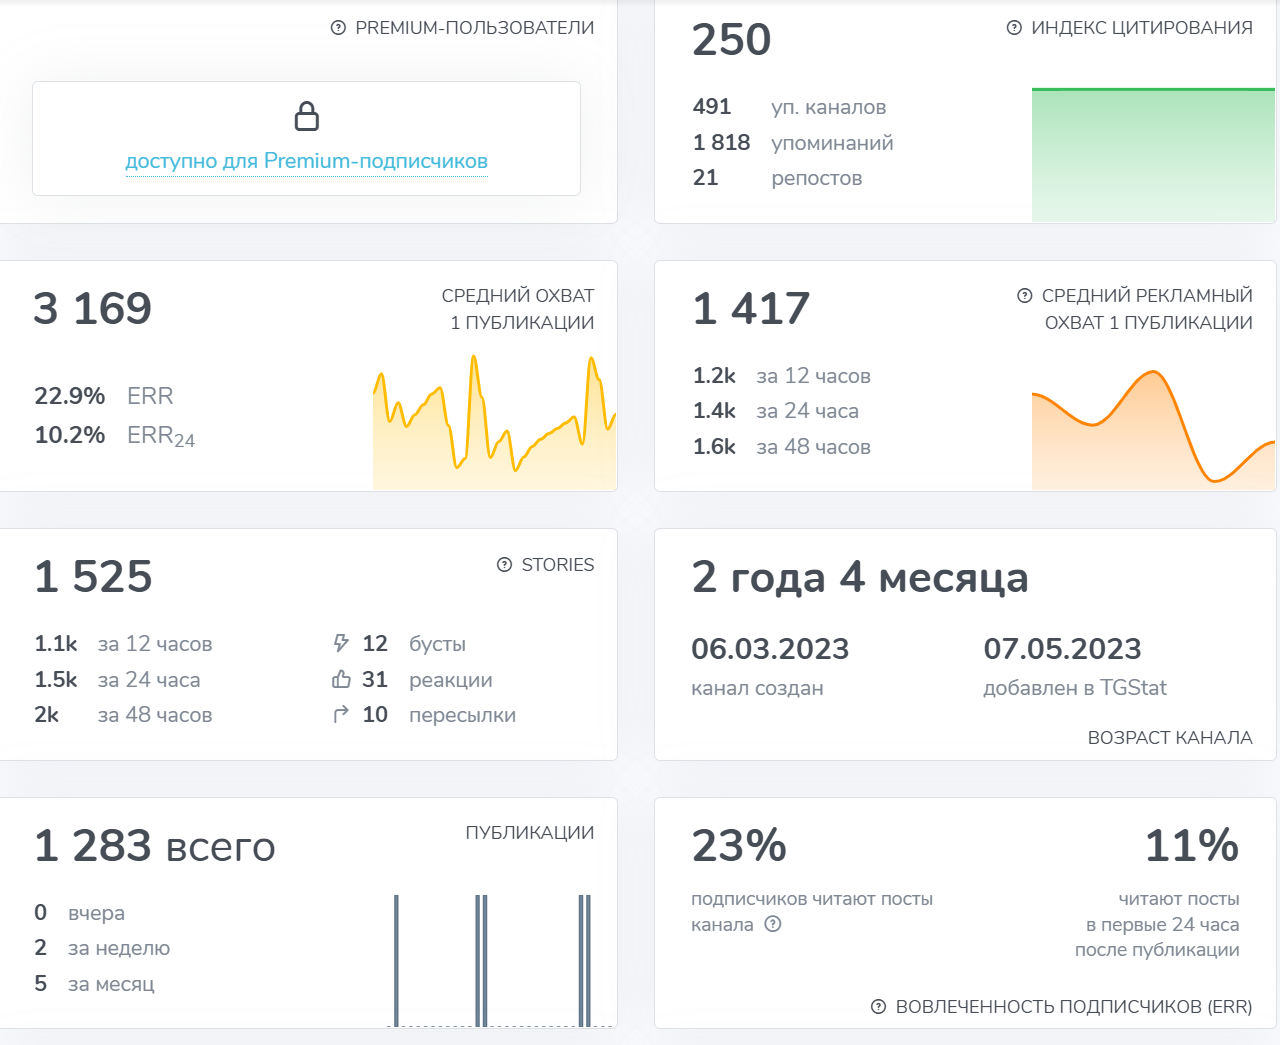The height and width of the screenshot is (1045, 1280).
Task: Click the 'Индекс цитирования' card title
Action: click(1141, 28)
